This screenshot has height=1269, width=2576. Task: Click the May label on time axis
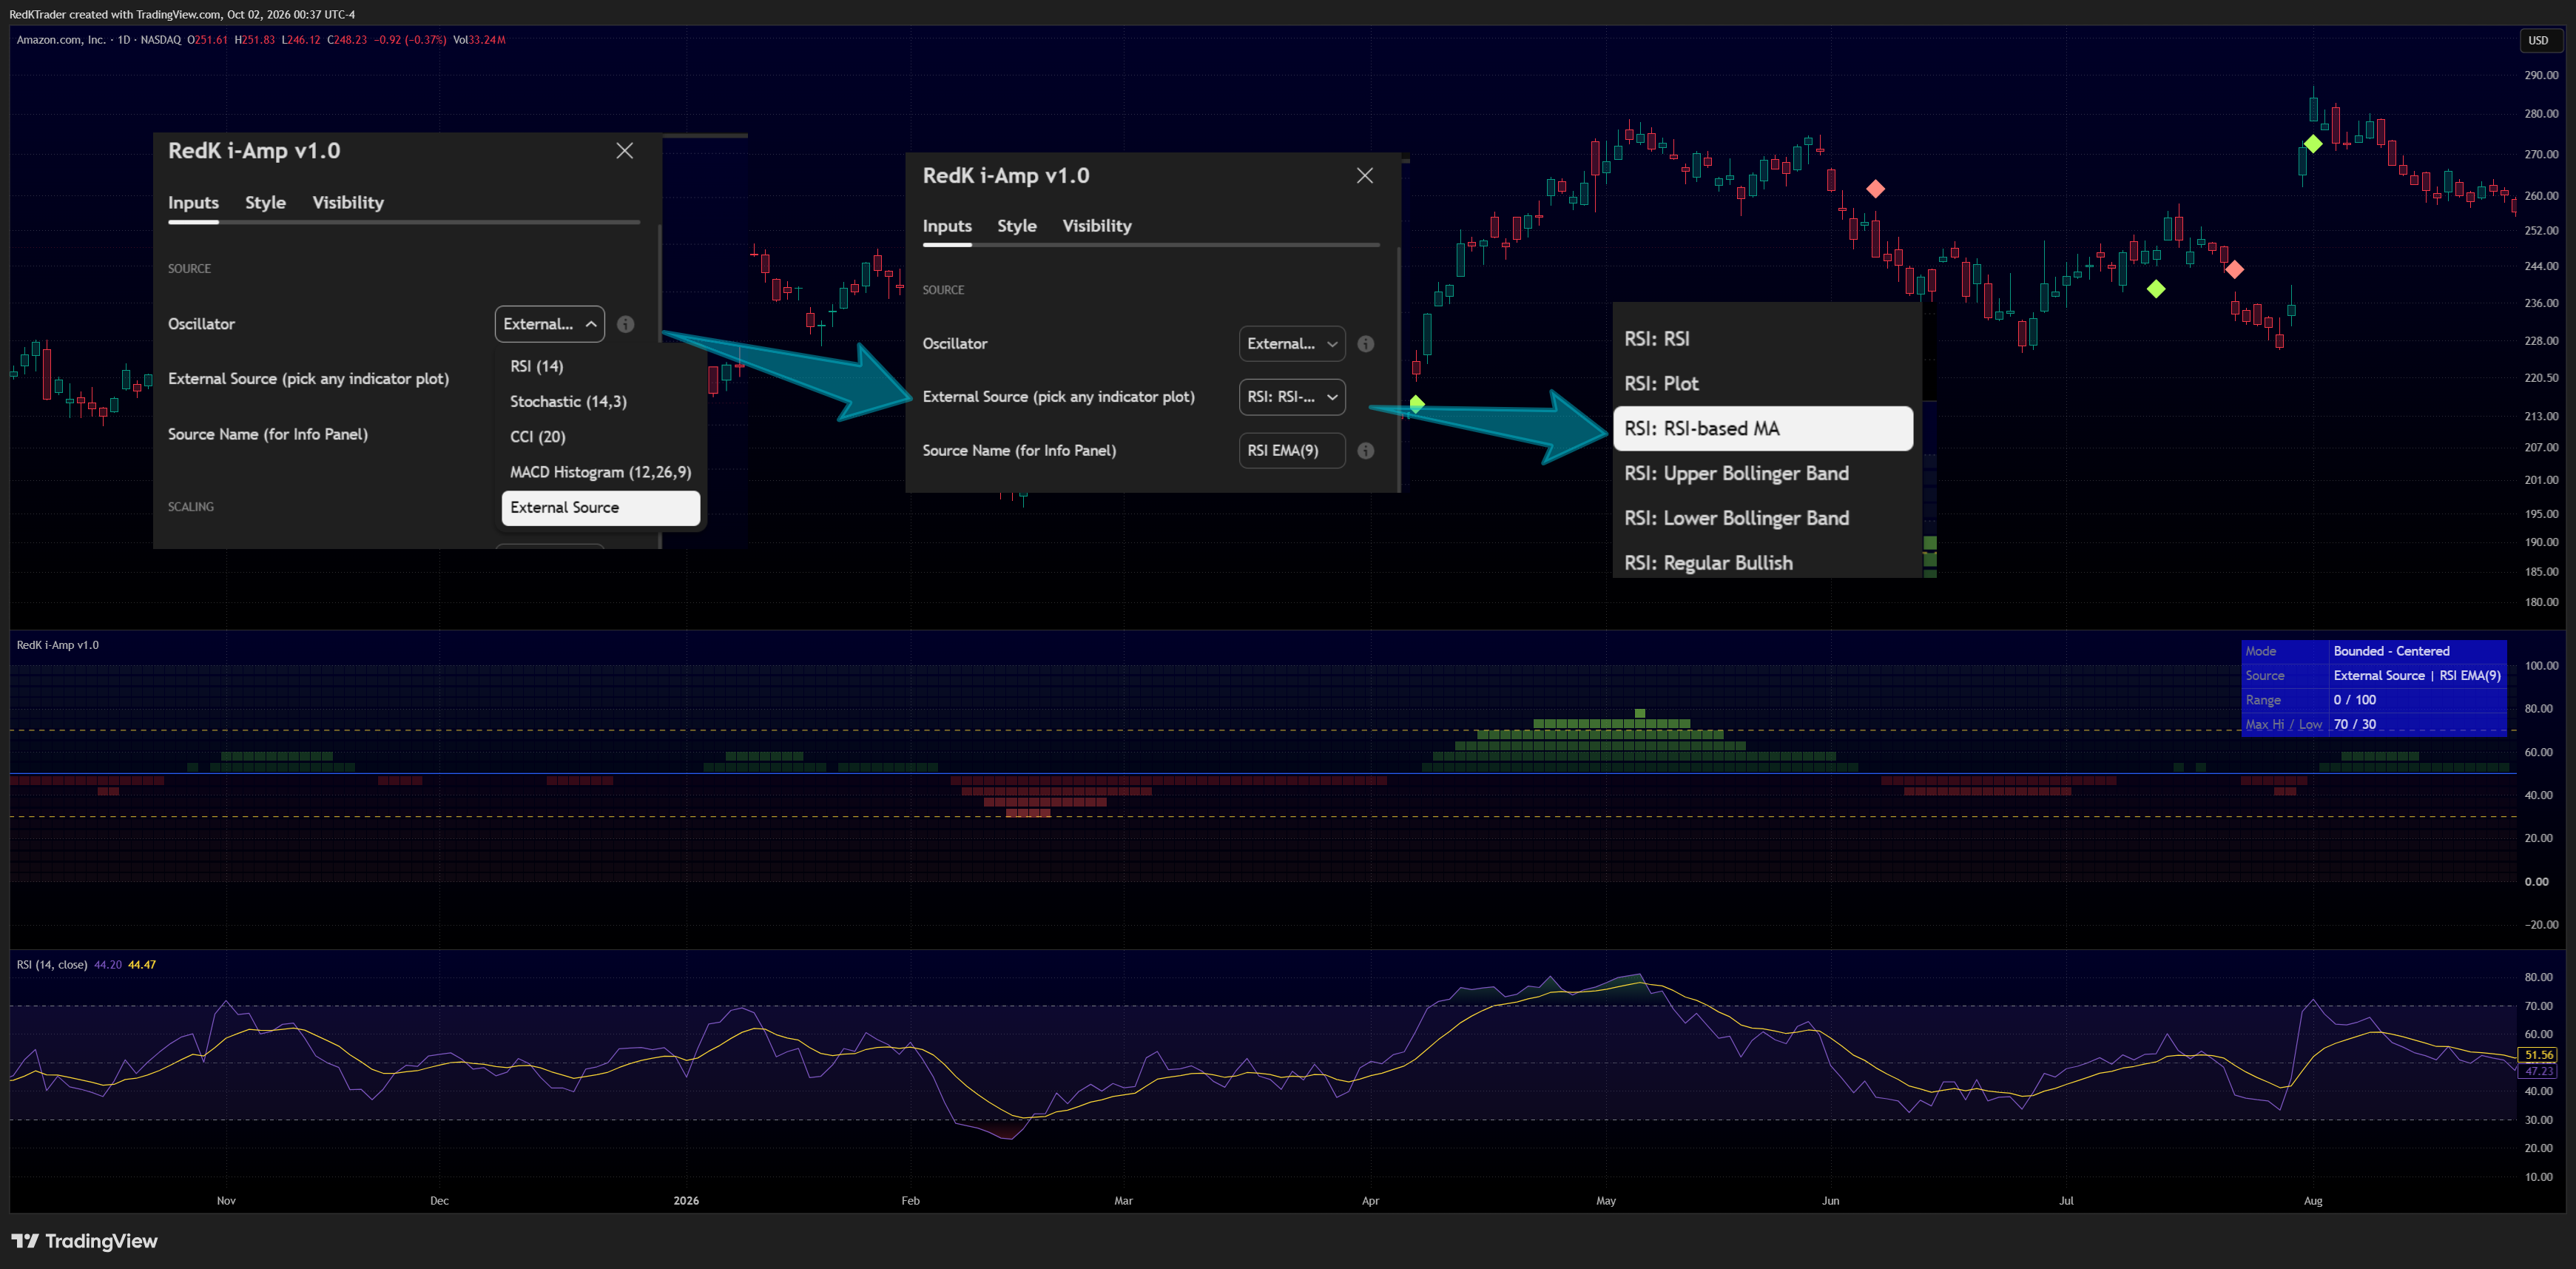pyautogui.click(x=1605, y=1201)
